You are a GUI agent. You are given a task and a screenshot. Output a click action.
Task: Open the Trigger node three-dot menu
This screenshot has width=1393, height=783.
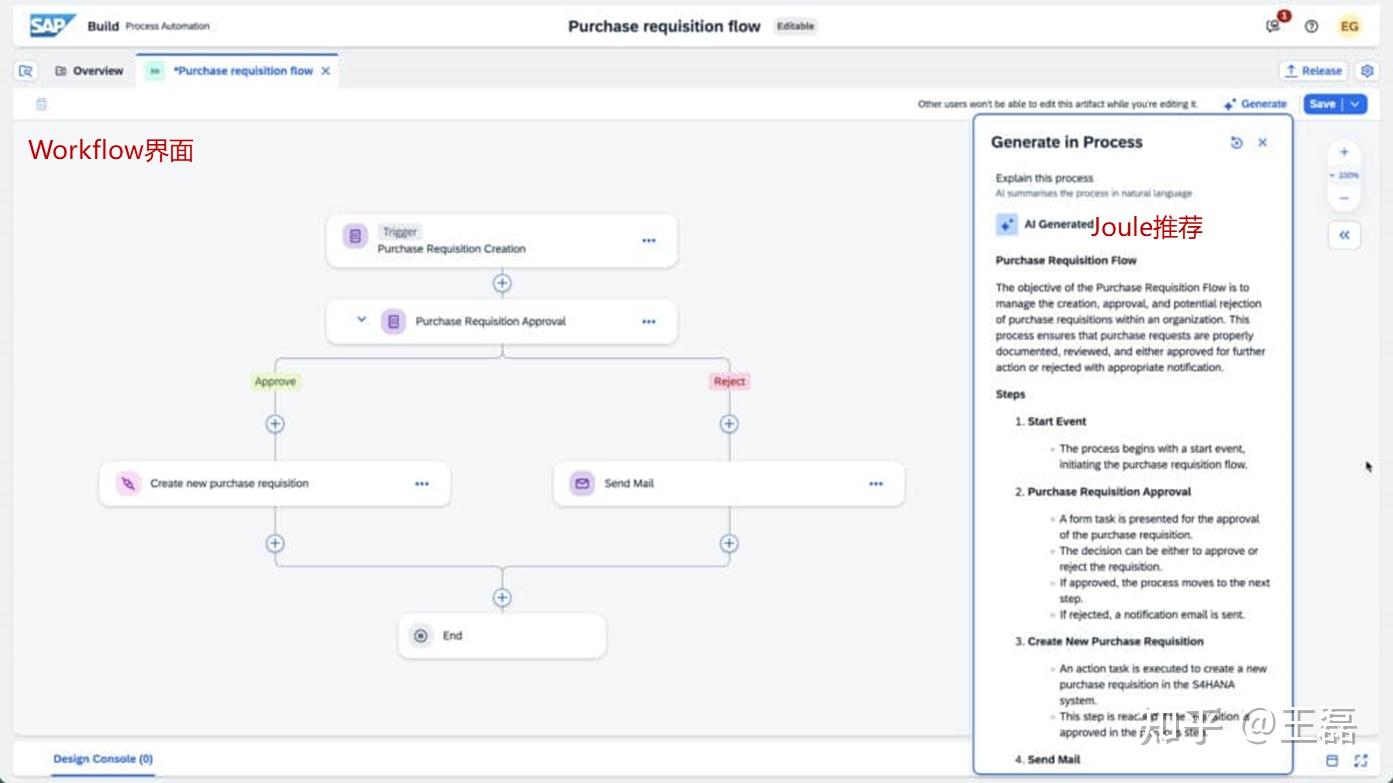coord(649,240)
